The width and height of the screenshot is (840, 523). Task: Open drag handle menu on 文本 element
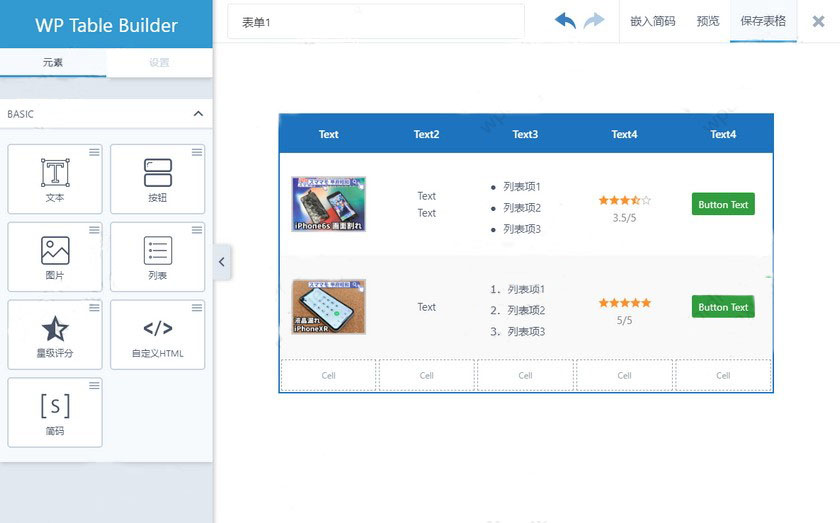pyautogui.click(x=94, y=152)
